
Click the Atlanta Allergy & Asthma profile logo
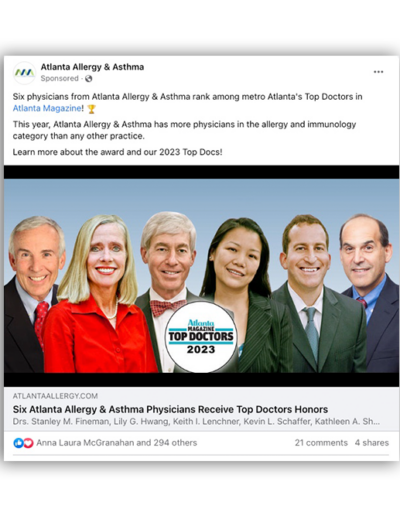pos(24,73)
